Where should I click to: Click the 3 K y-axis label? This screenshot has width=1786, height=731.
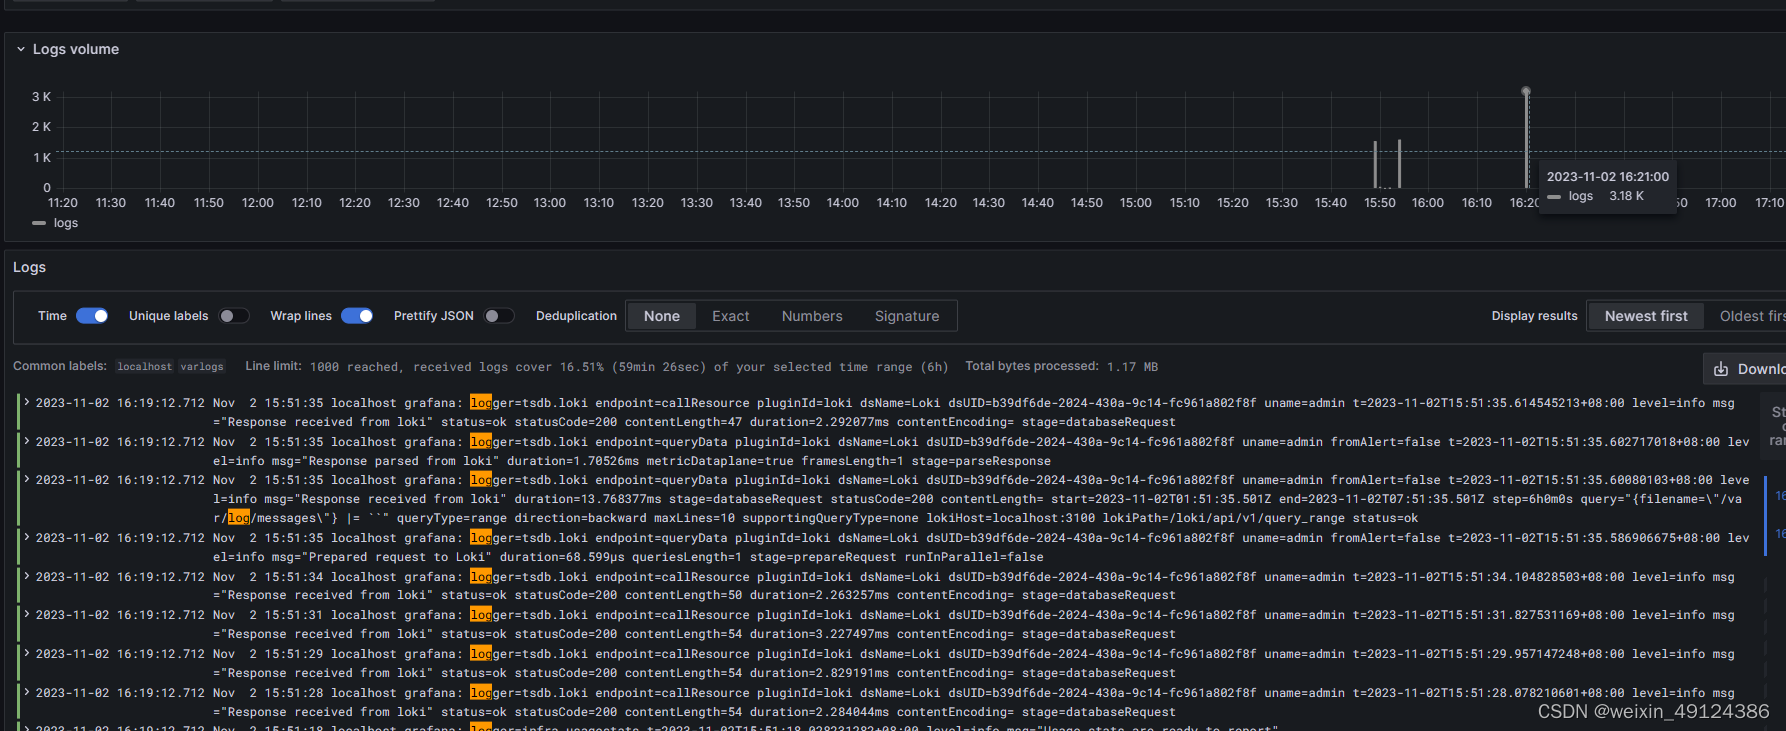pyautogui.click(x=41, y=97)
